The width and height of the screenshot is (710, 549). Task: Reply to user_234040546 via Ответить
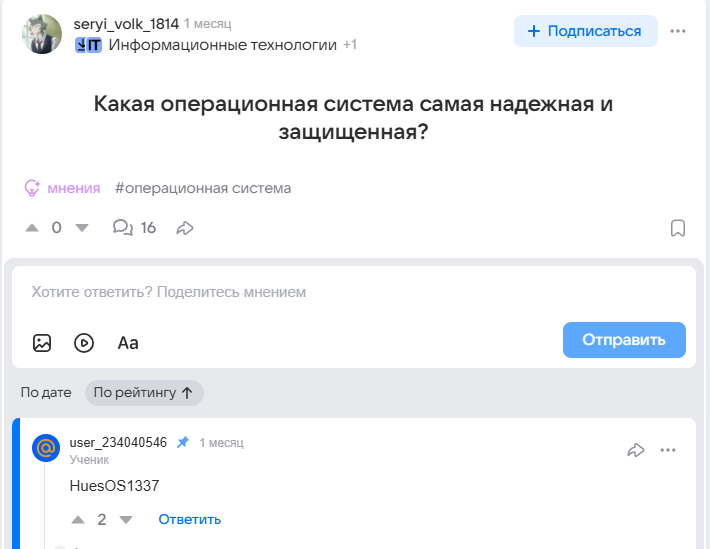(x=189, y=520)
